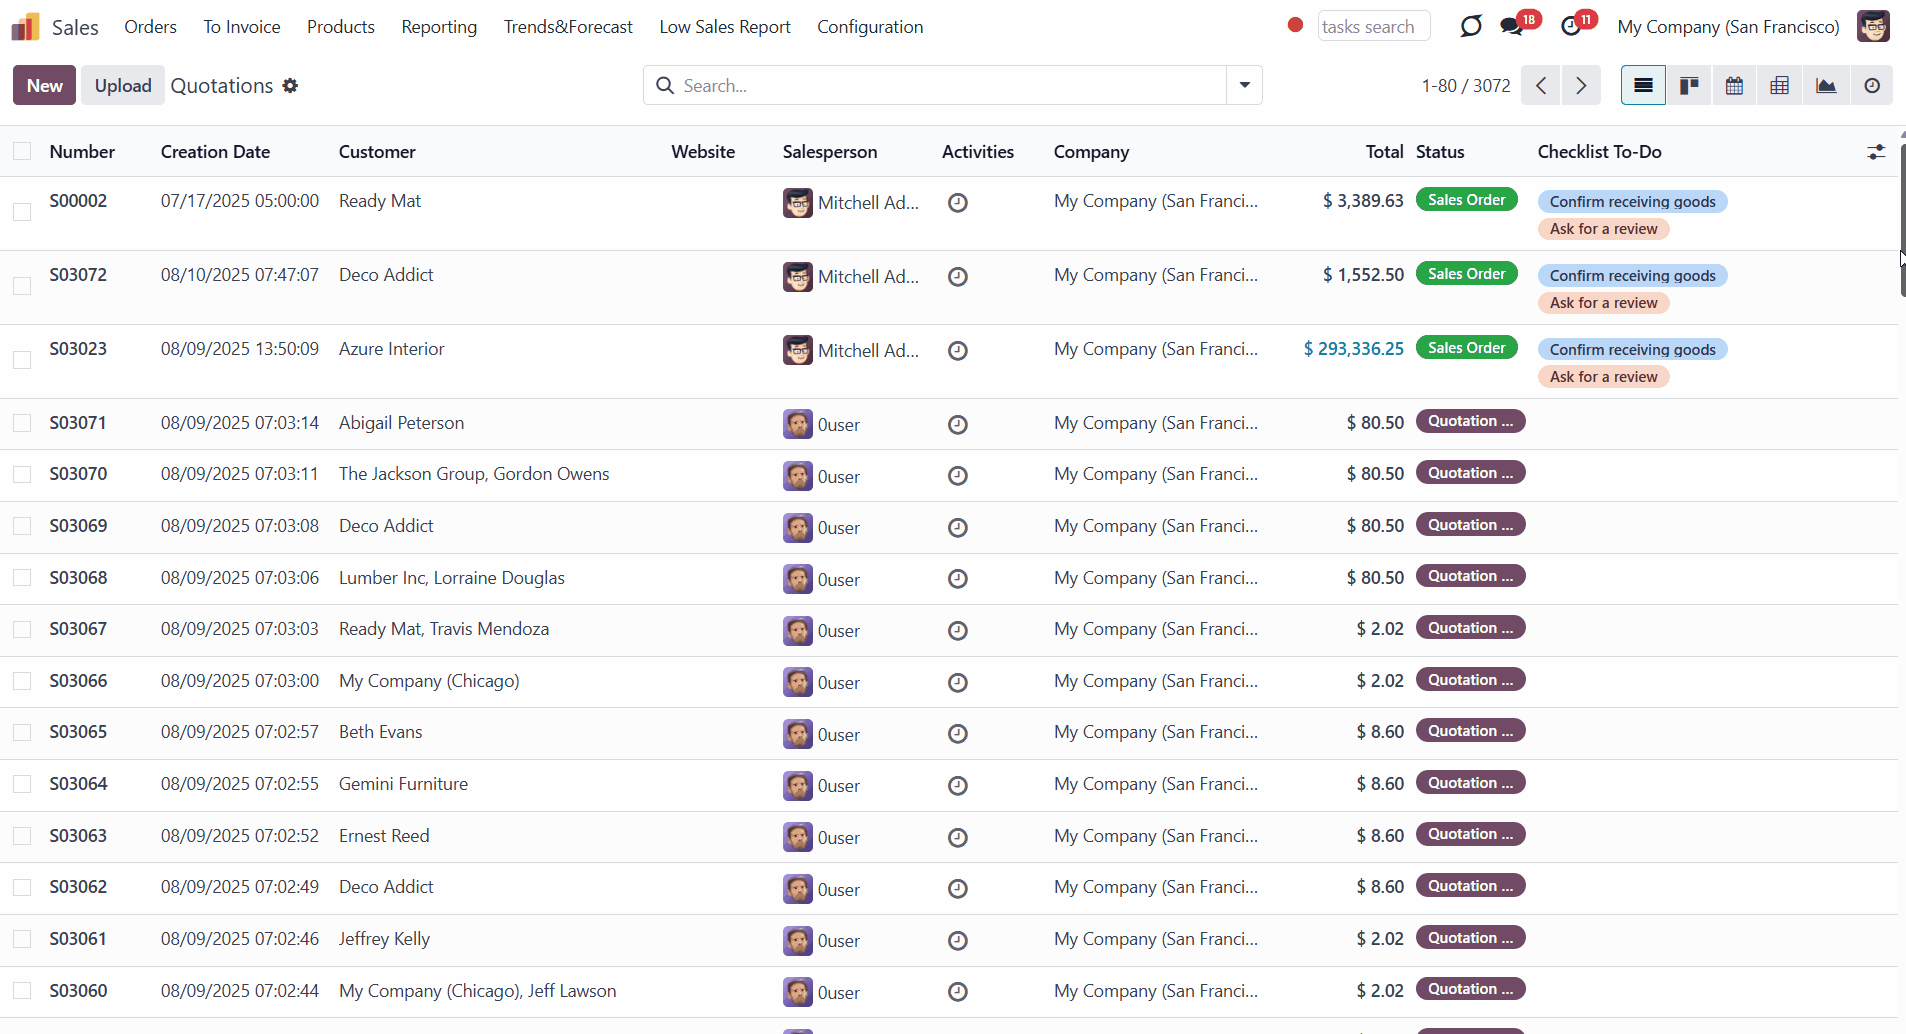Screen dimensions: 1906x1034
Task: Select checkbox for order S03023
Action: coord(22,360)
